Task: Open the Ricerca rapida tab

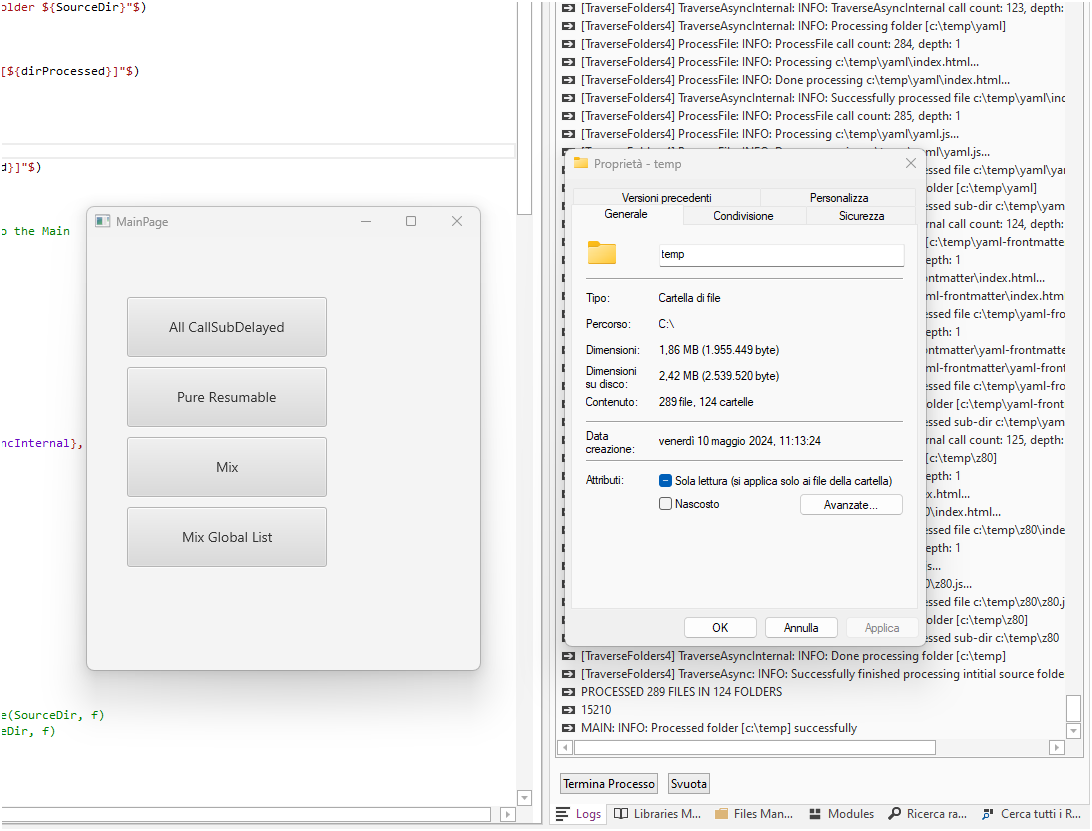Action: (x=928, y=814)
